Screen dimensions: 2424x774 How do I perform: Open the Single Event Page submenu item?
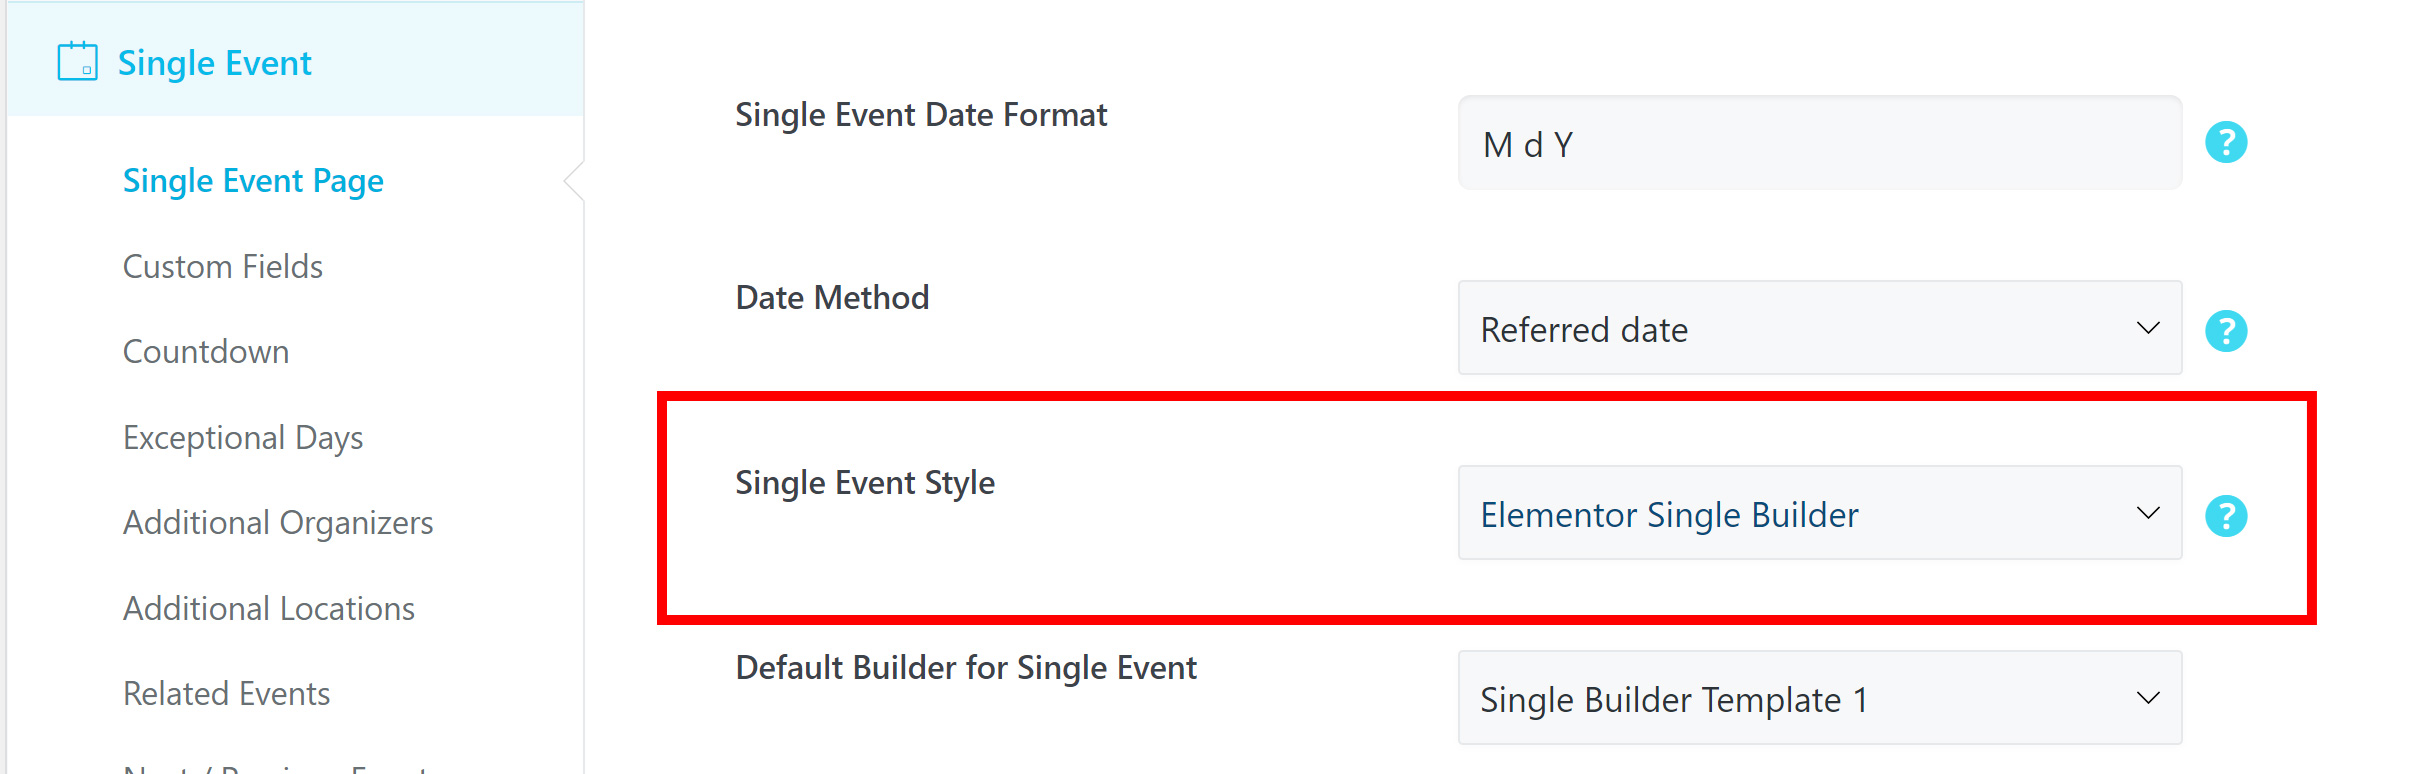click(x=253, y=181)
